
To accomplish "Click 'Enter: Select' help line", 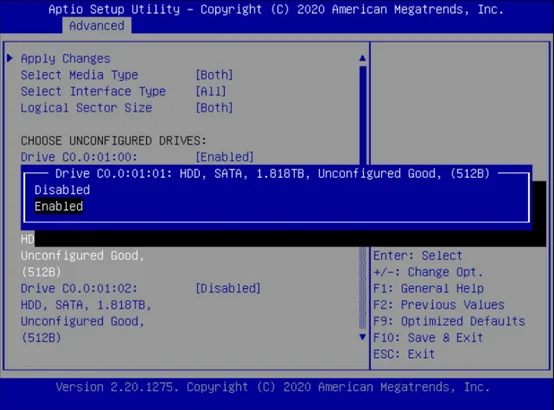I will tap(418, 256).
